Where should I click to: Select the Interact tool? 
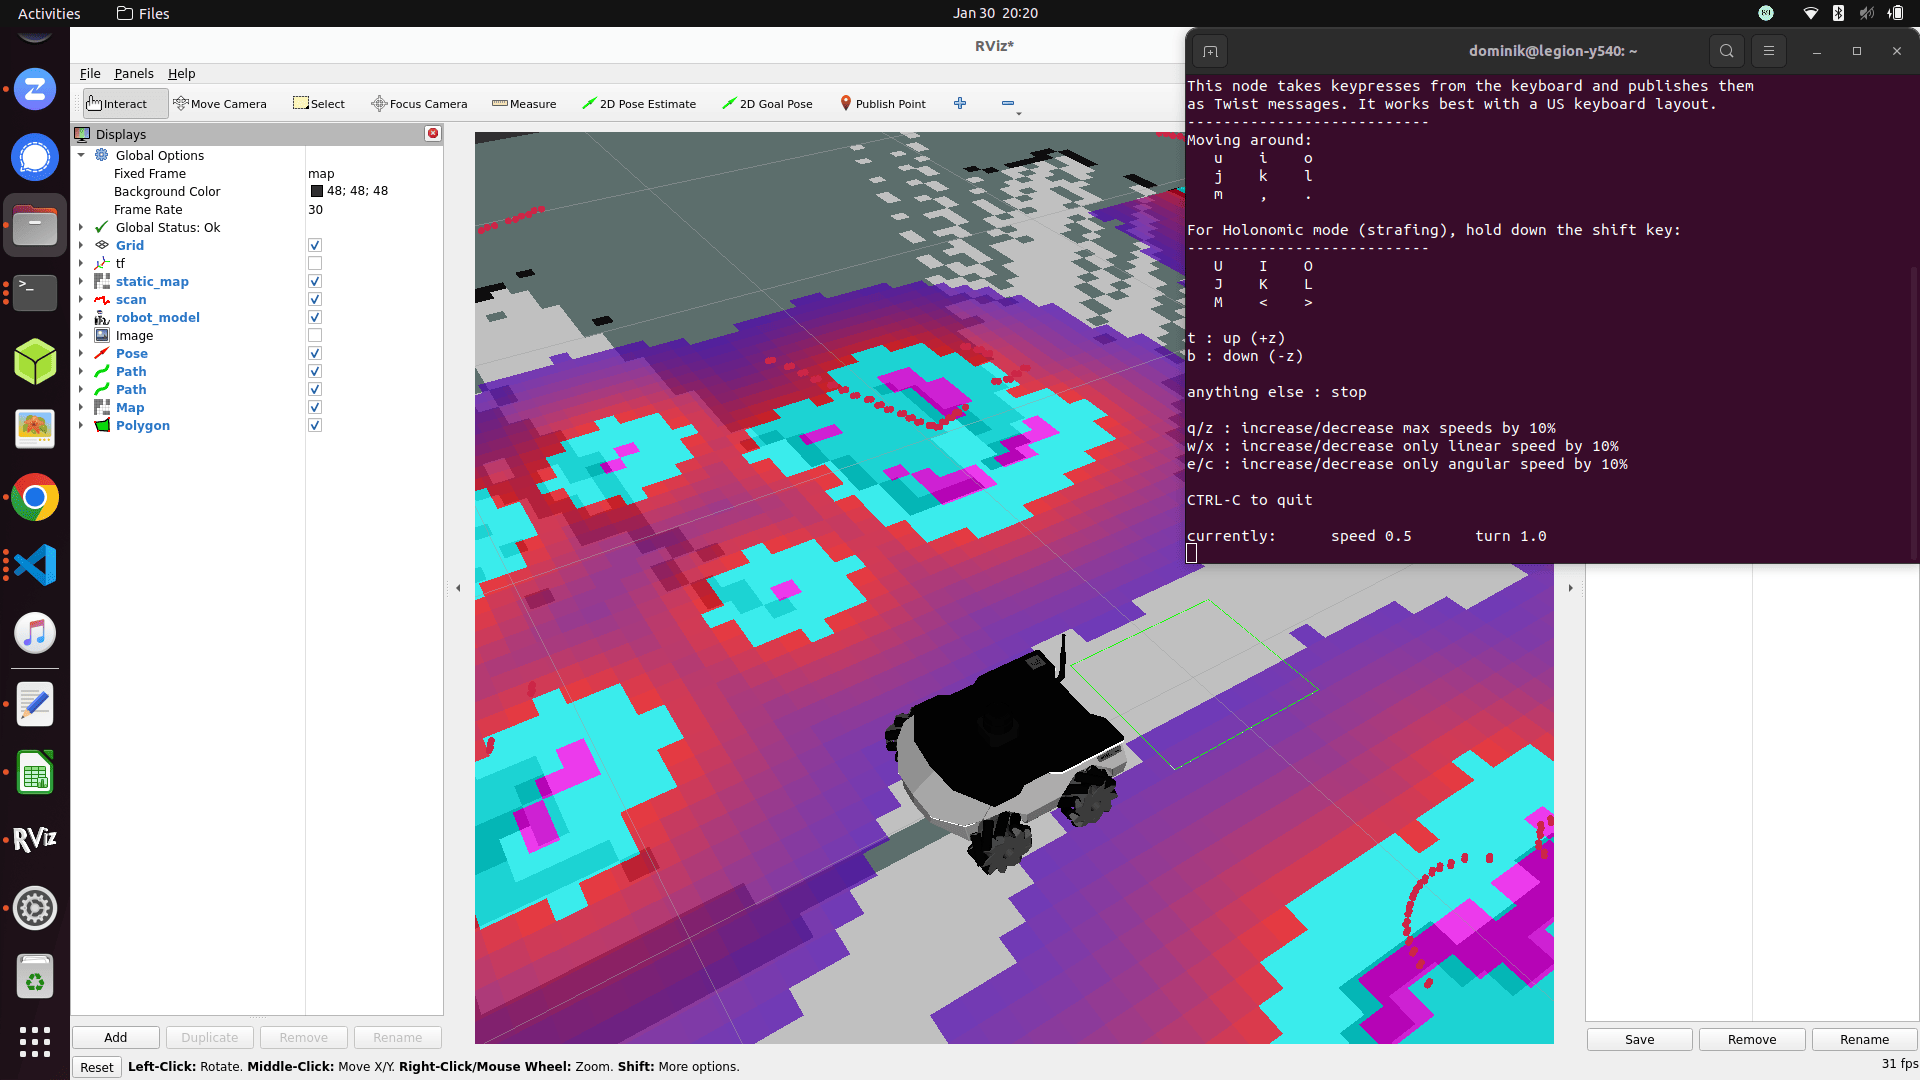tap(125, 104)
